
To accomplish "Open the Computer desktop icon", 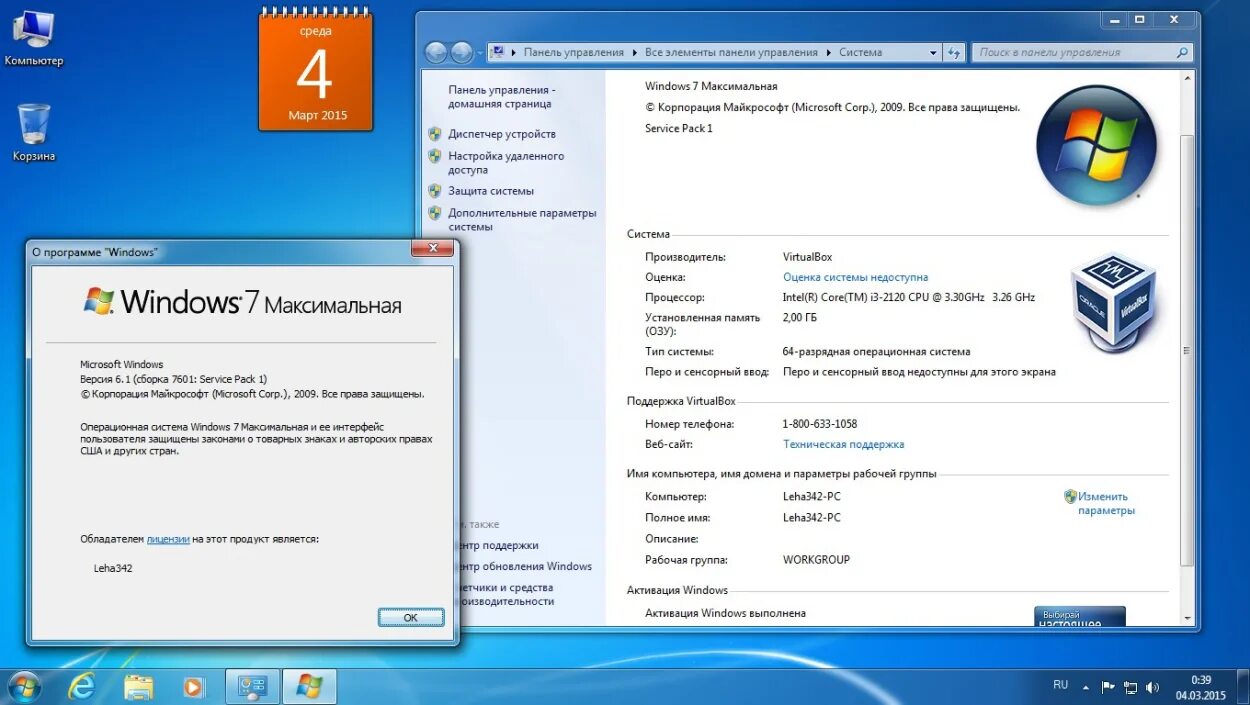I will [x=33, y=39].
